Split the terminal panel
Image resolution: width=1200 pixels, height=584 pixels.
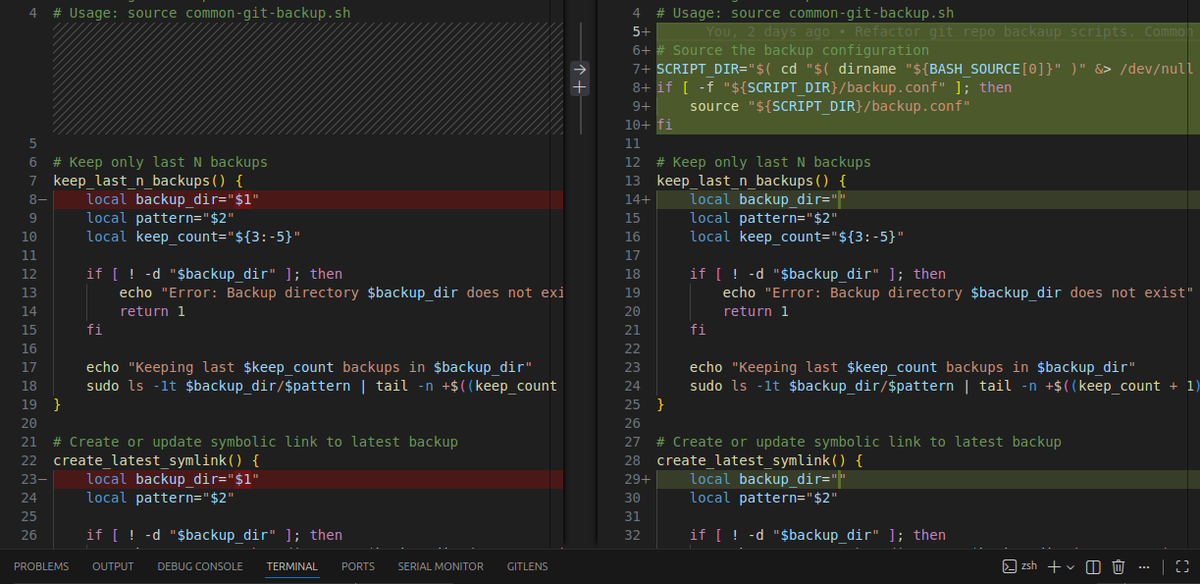pos(1093,567)
